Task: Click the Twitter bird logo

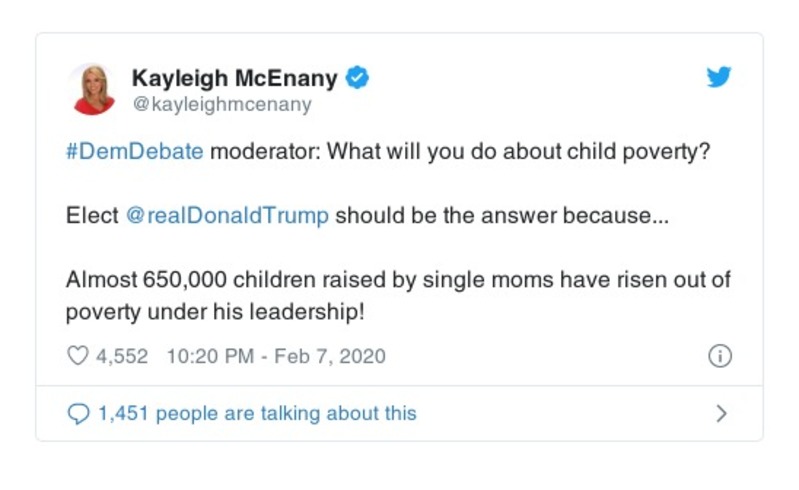Action: 719,78
